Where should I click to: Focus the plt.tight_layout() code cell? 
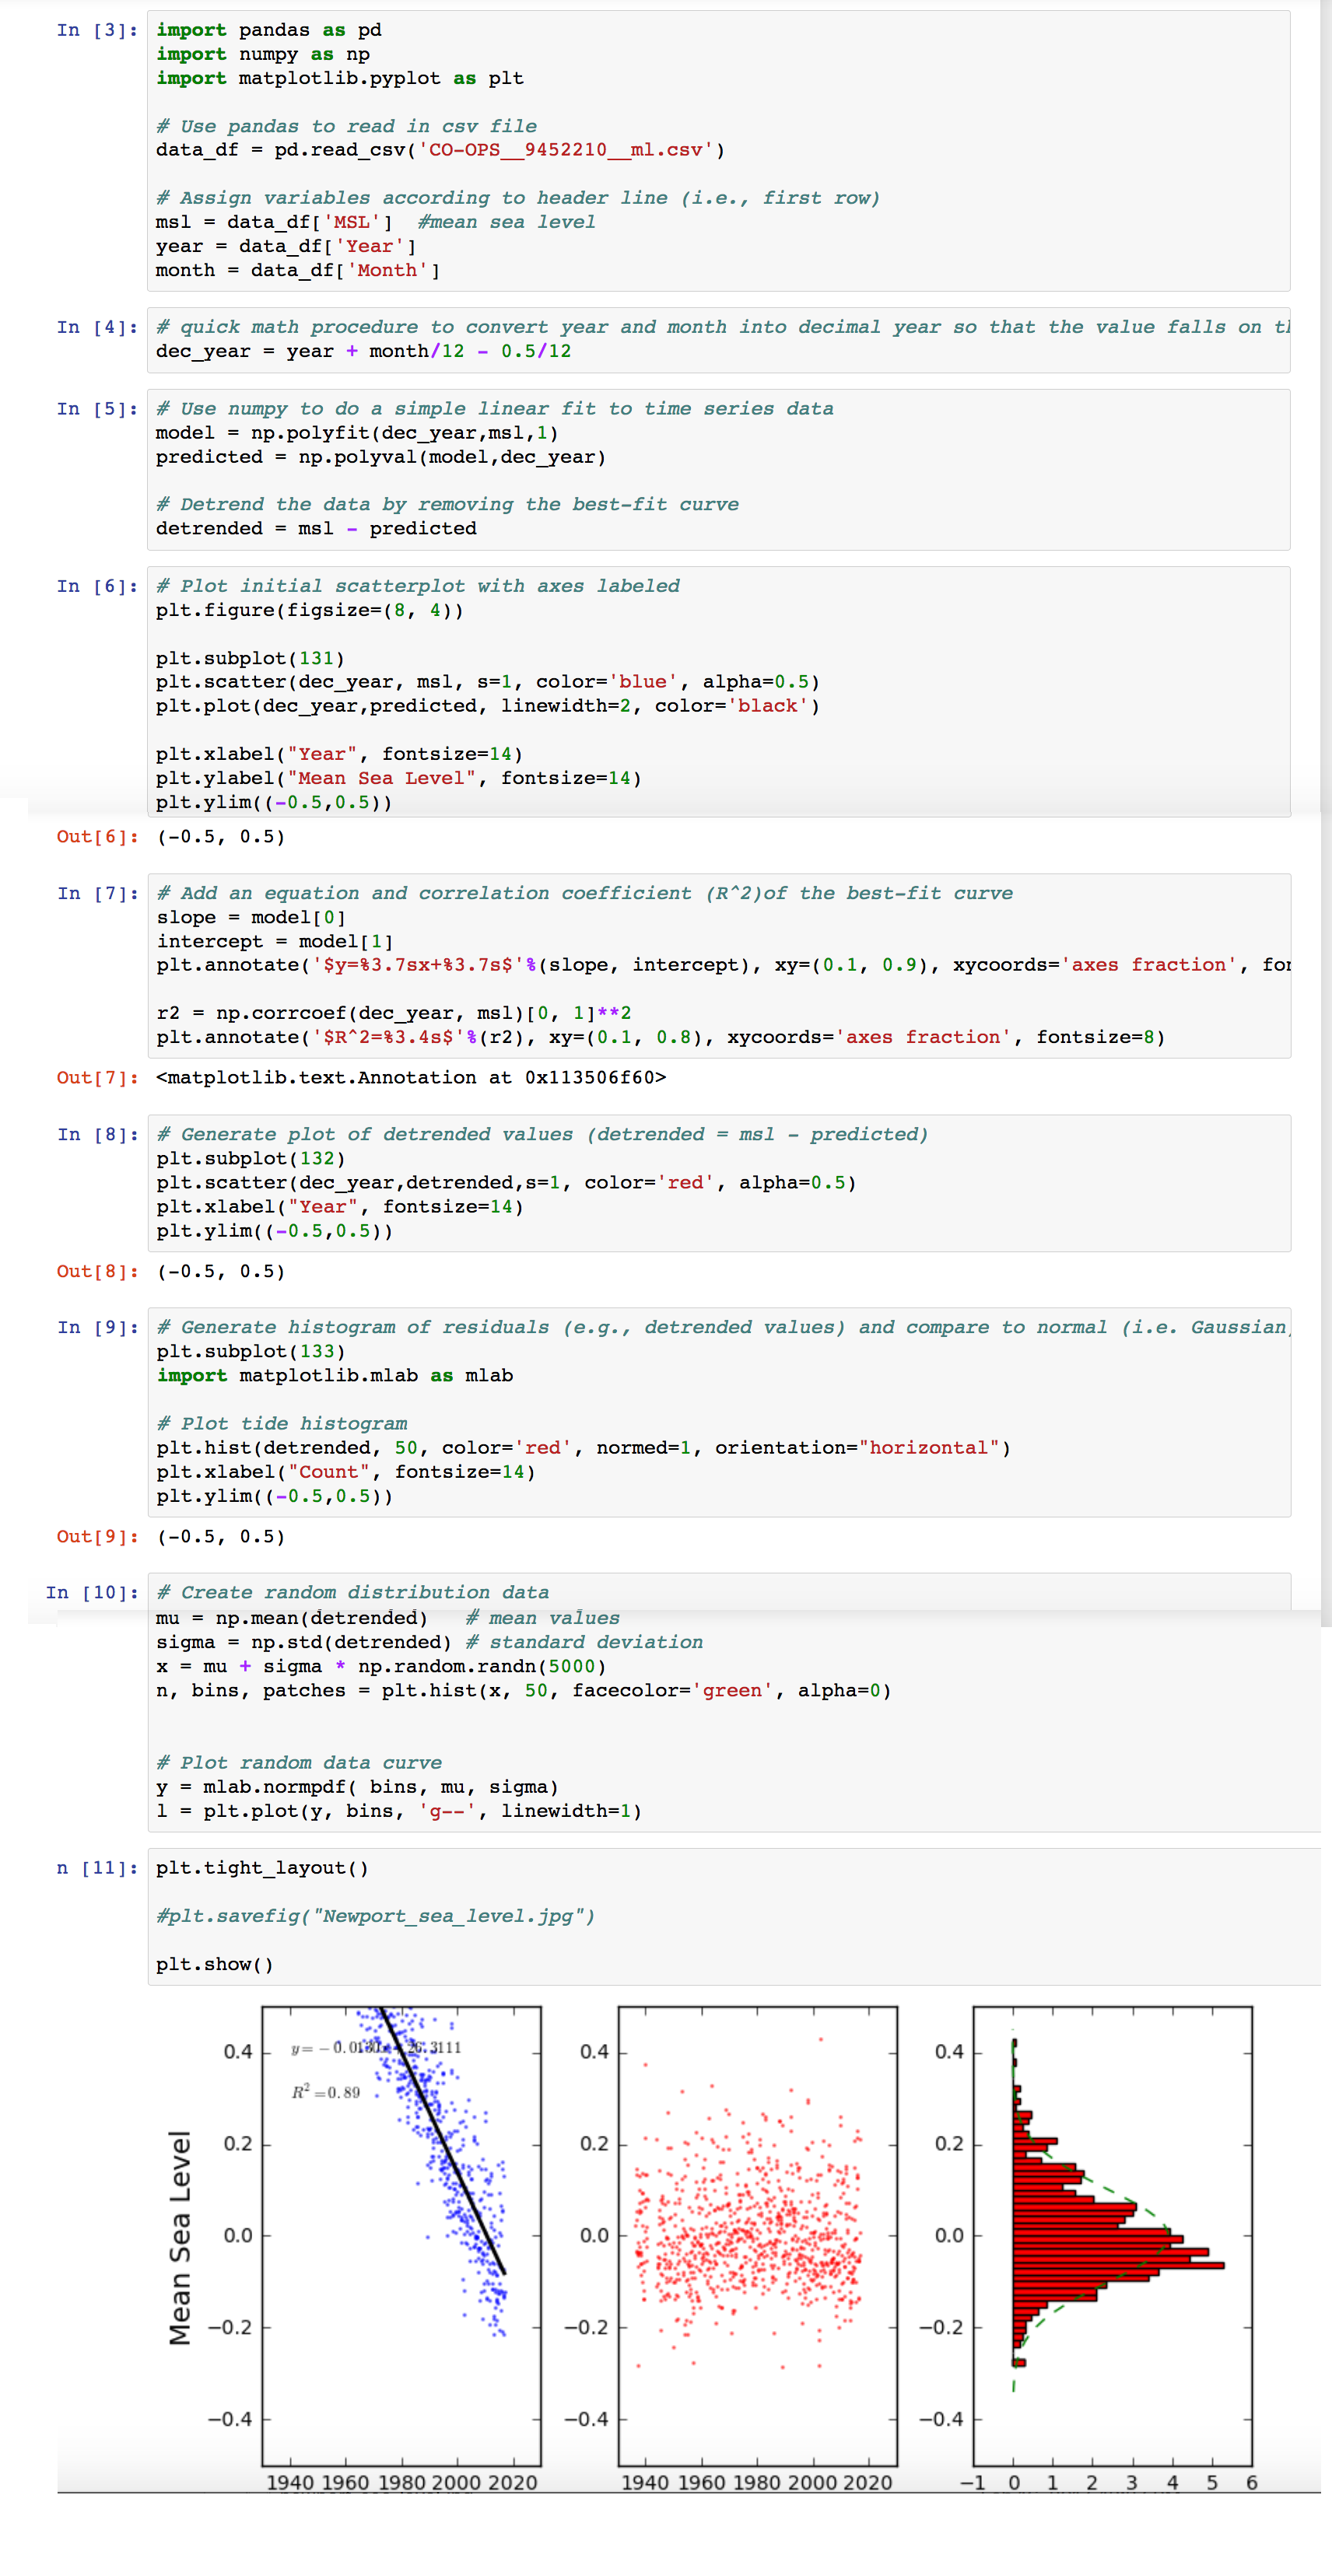coord(718,1915)
